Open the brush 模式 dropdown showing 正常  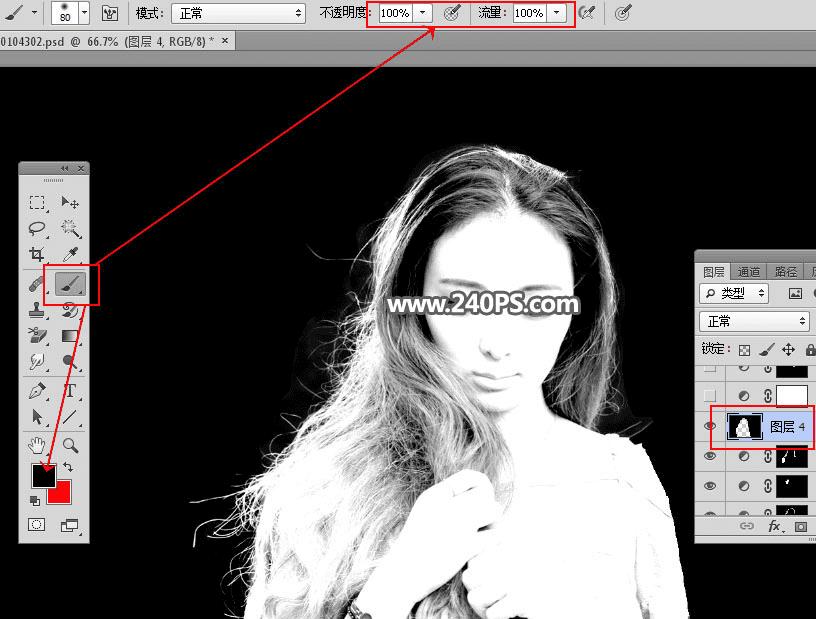(238, 13)
